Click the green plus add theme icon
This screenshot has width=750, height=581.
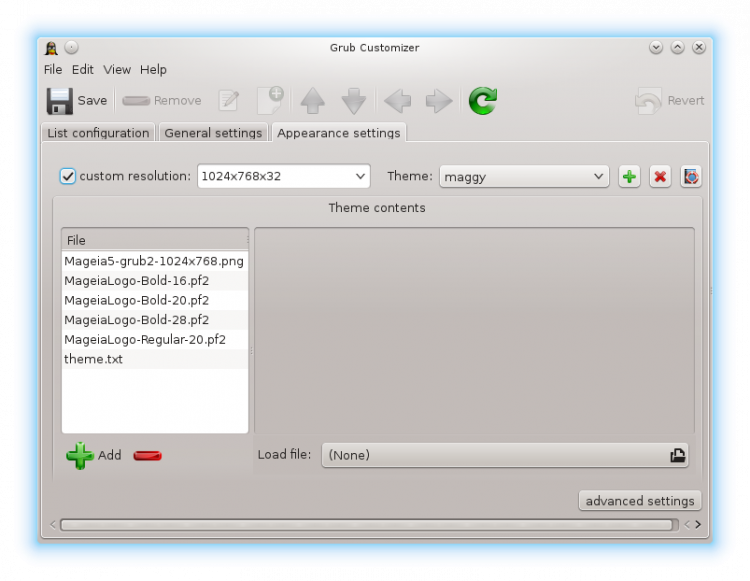[x=629, y=177]
